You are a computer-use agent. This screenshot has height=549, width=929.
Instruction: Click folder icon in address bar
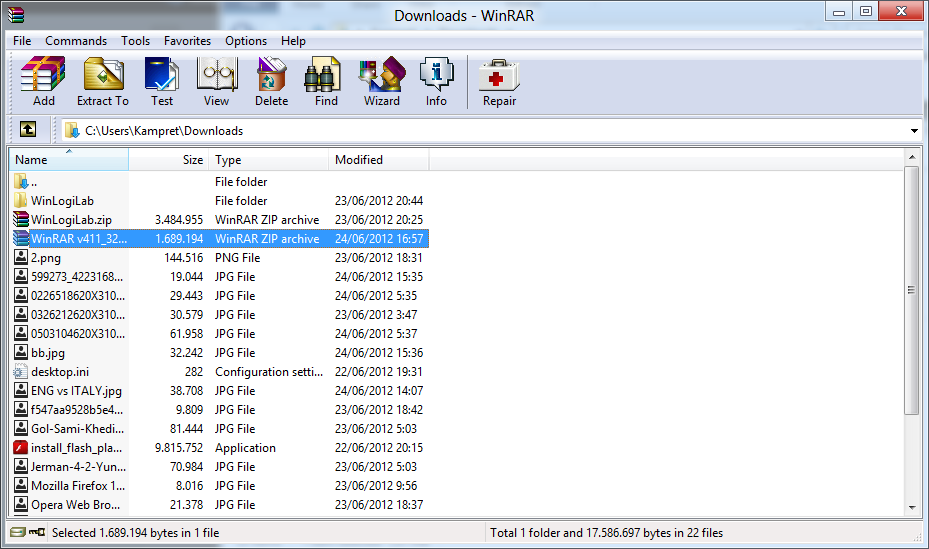coord(72,130)
